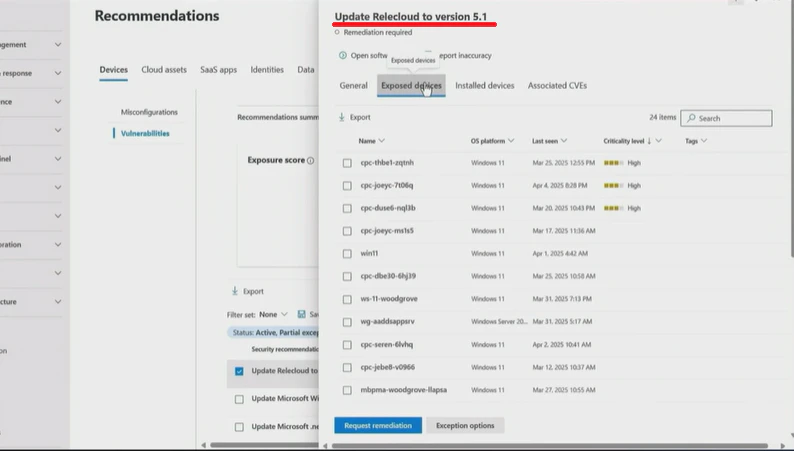The image size is (794, 451).
Task: Expand sidebar section ending 'response'
Action: click(x=58, y=73)
